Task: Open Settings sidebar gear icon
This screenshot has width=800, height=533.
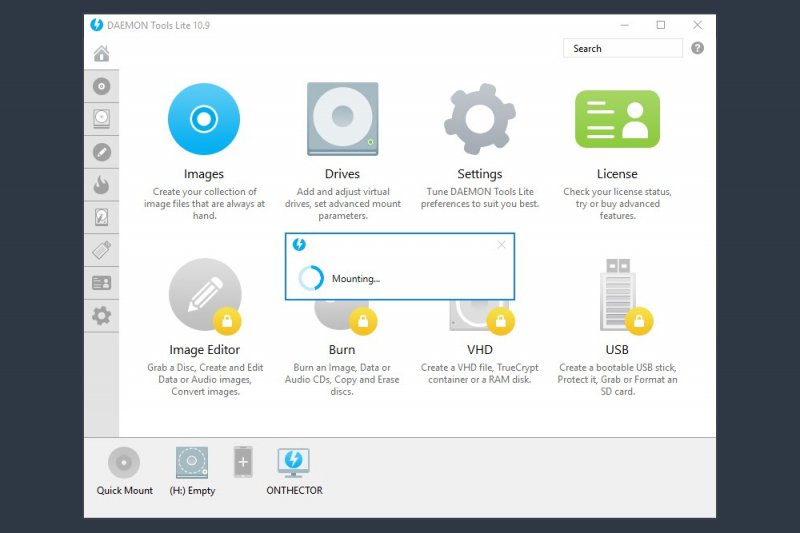Action: click(102, 316)
